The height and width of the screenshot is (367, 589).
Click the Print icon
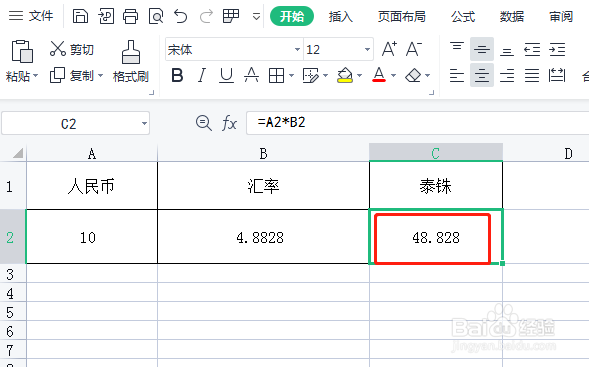point(131,17)
